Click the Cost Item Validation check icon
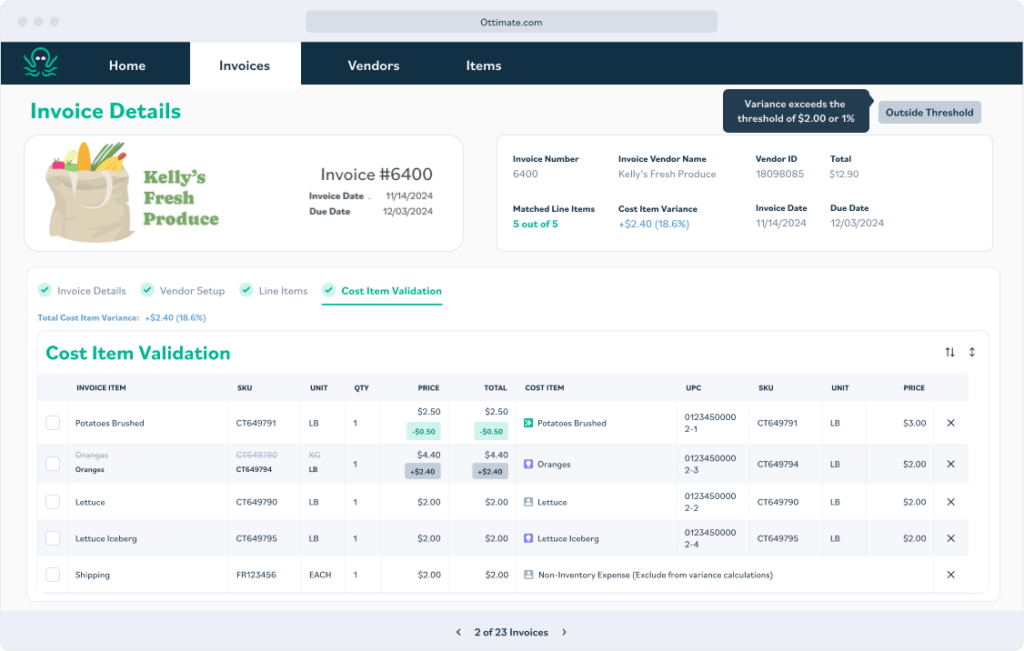 329,289
